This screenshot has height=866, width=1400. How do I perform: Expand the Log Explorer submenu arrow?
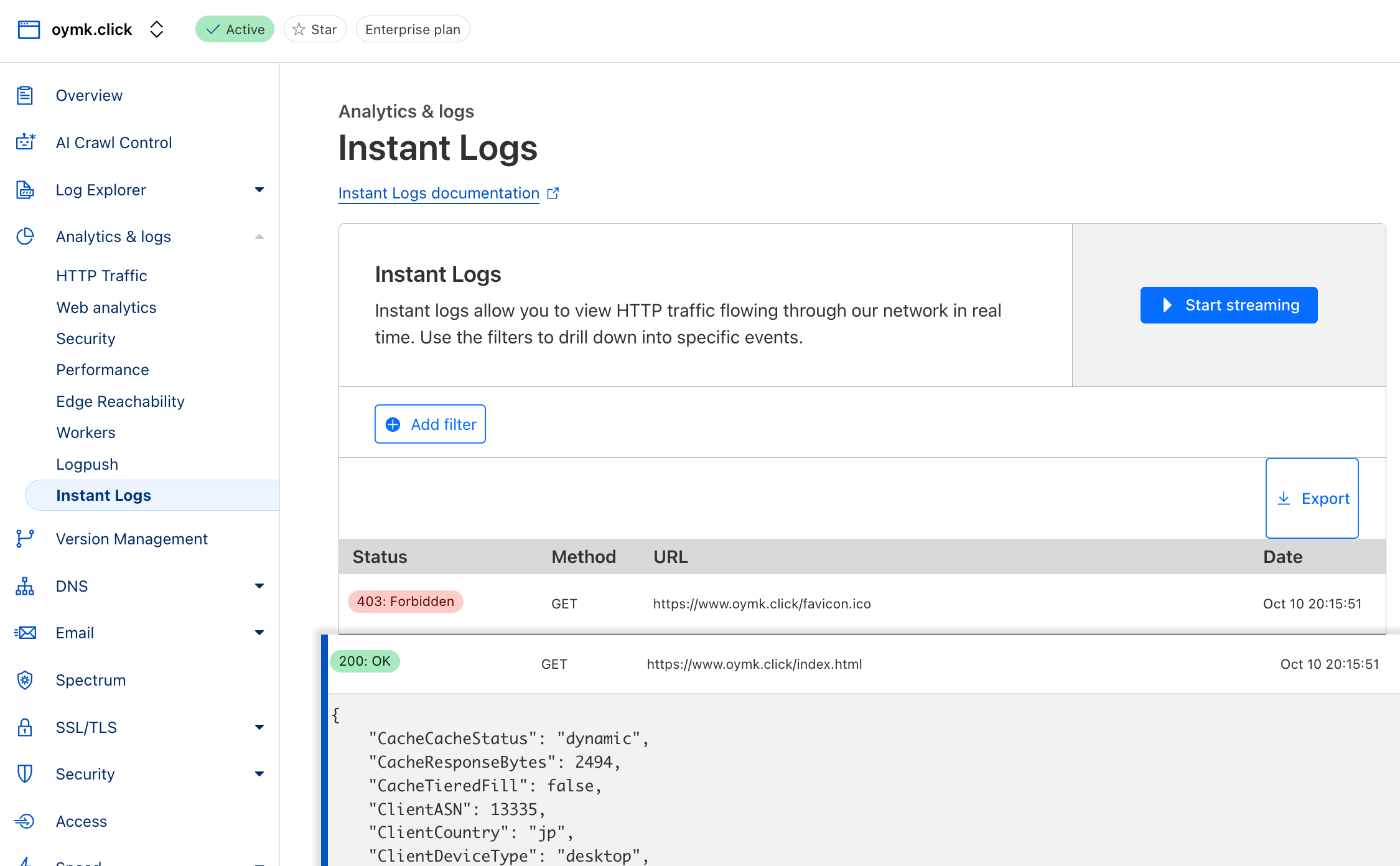(259, 190)
